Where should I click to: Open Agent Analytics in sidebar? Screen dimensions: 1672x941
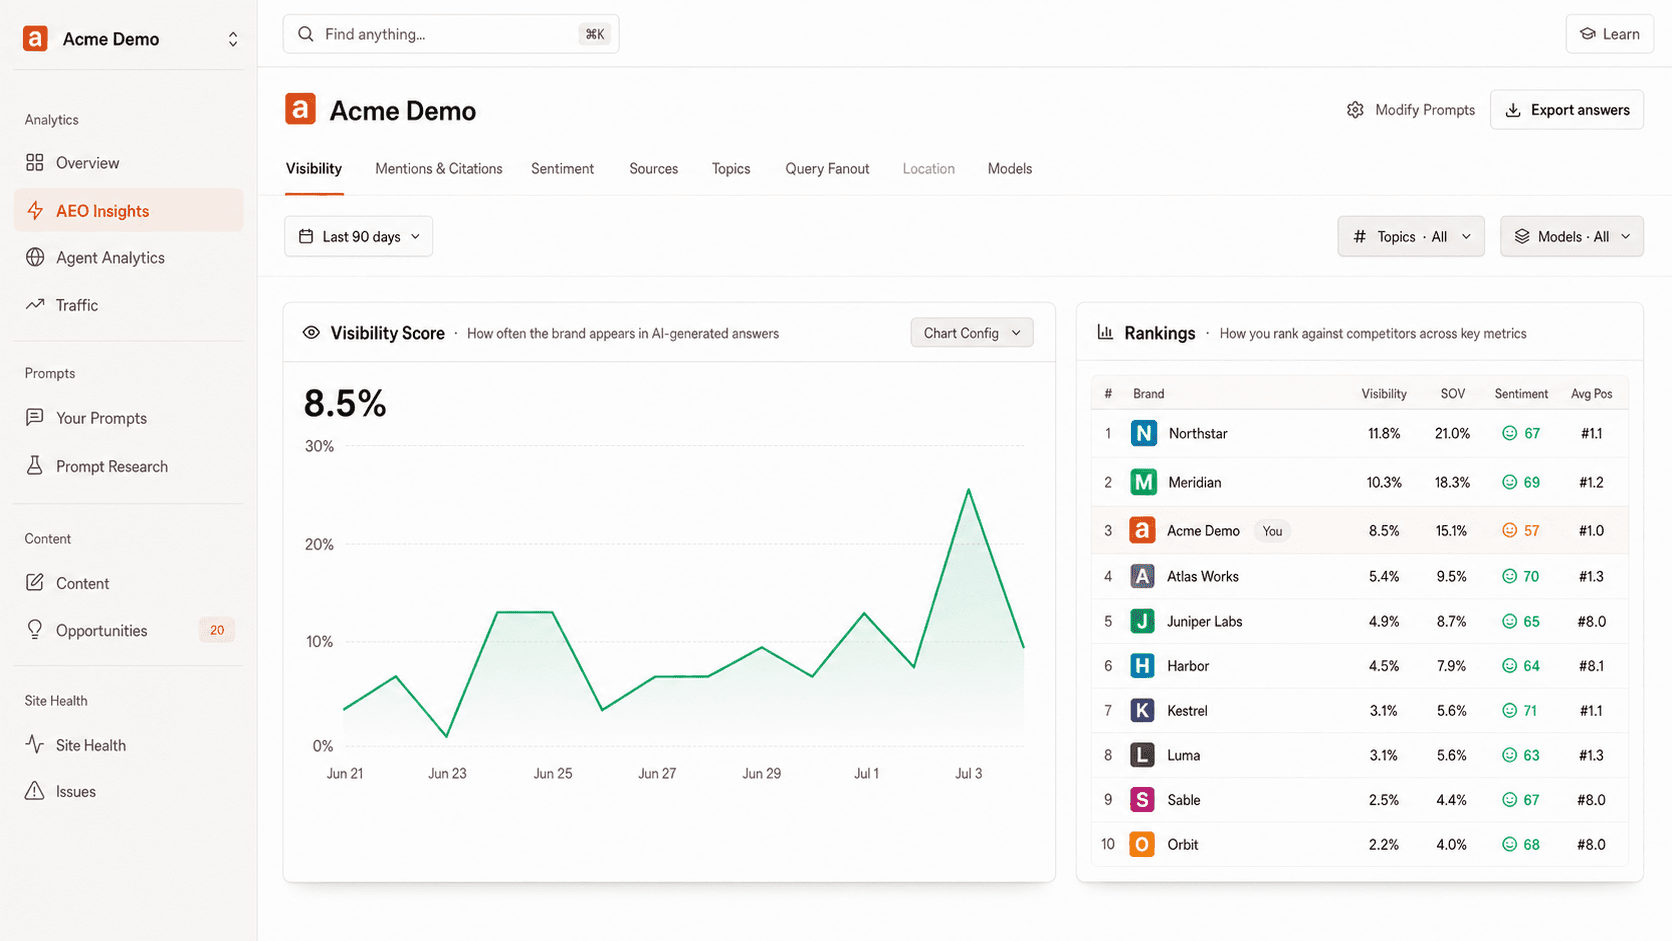[129, 258]
